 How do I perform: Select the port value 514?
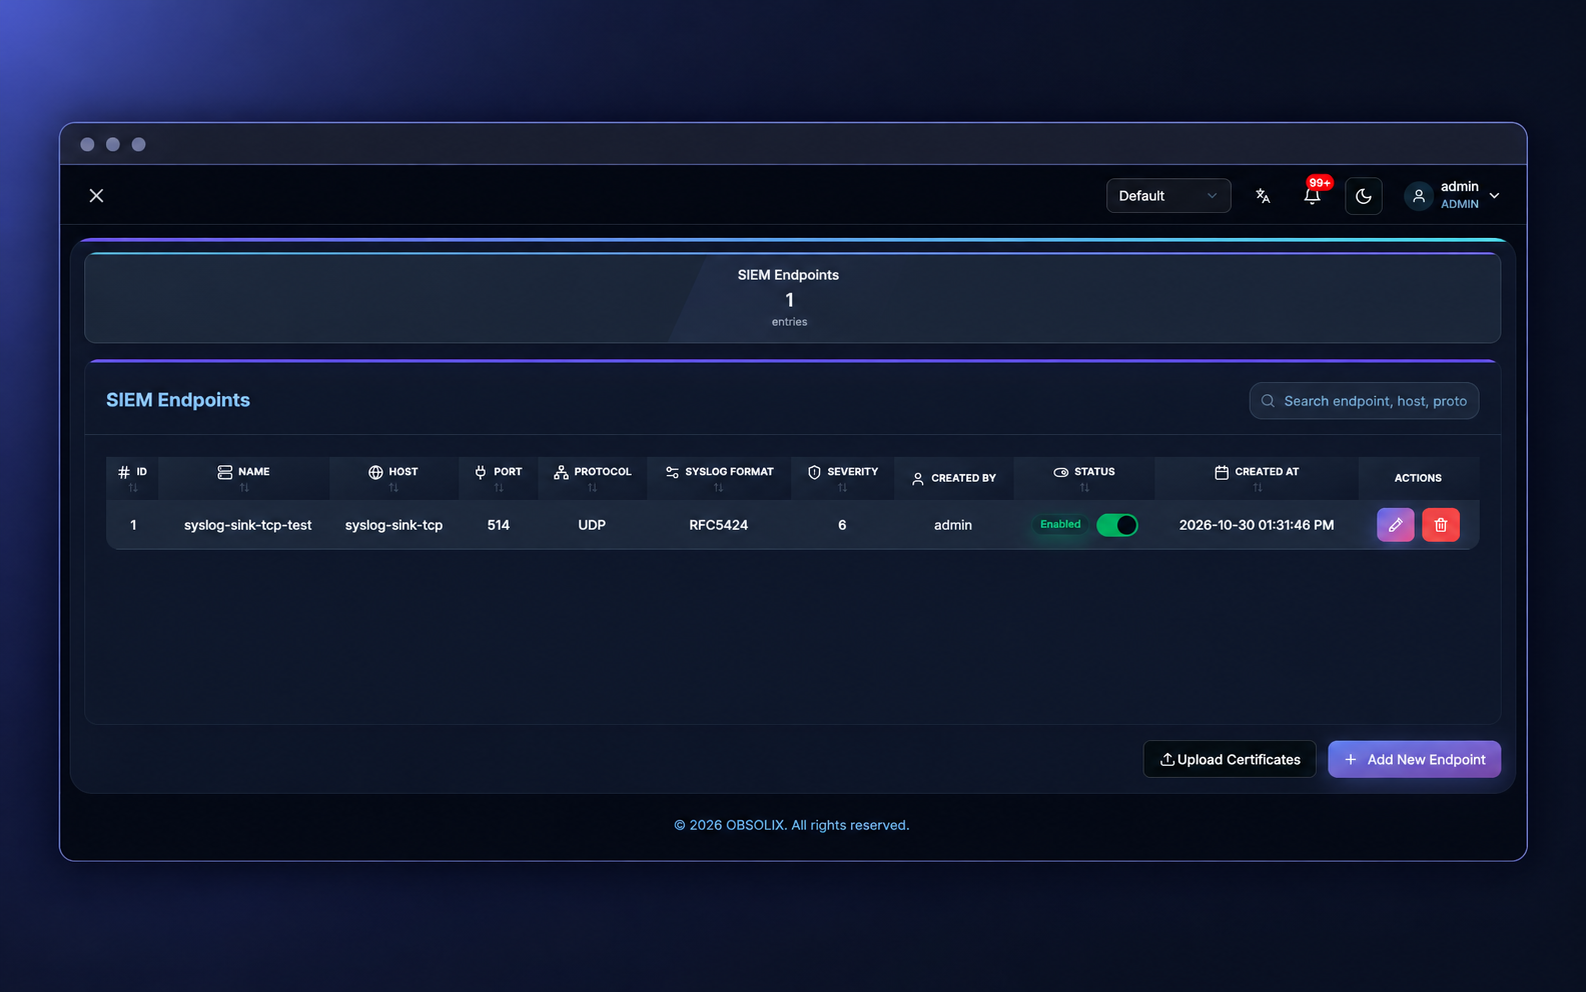[498, 525]
